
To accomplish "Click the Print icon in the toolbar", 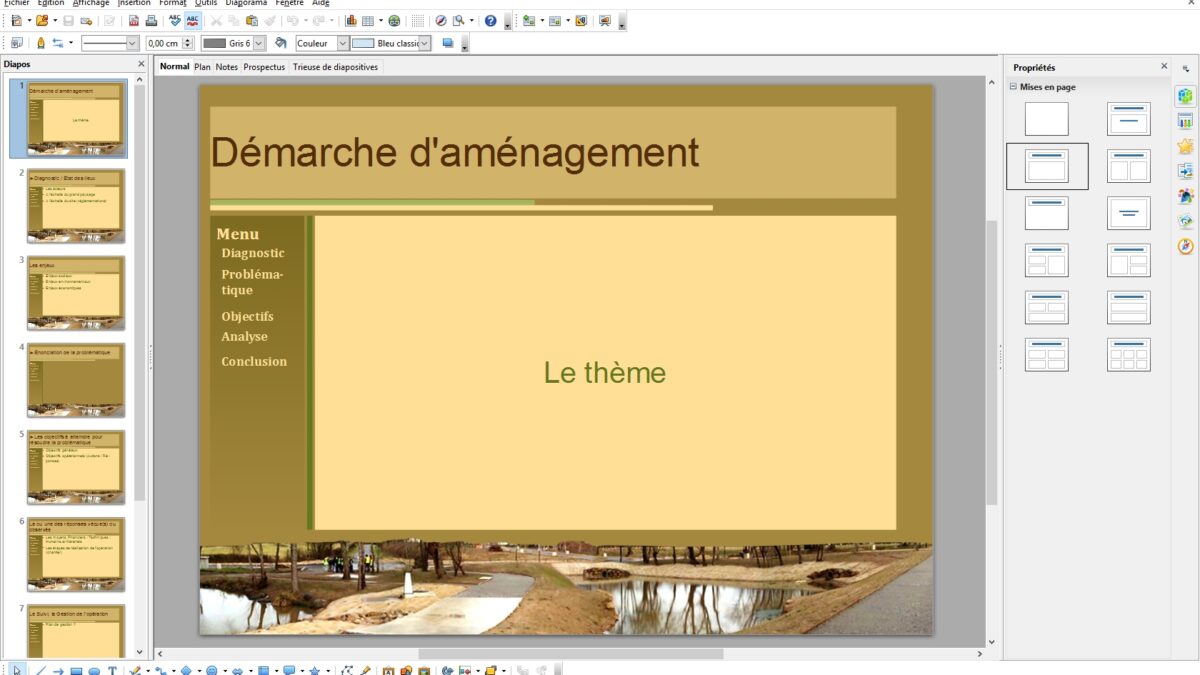I will point(151,21).
